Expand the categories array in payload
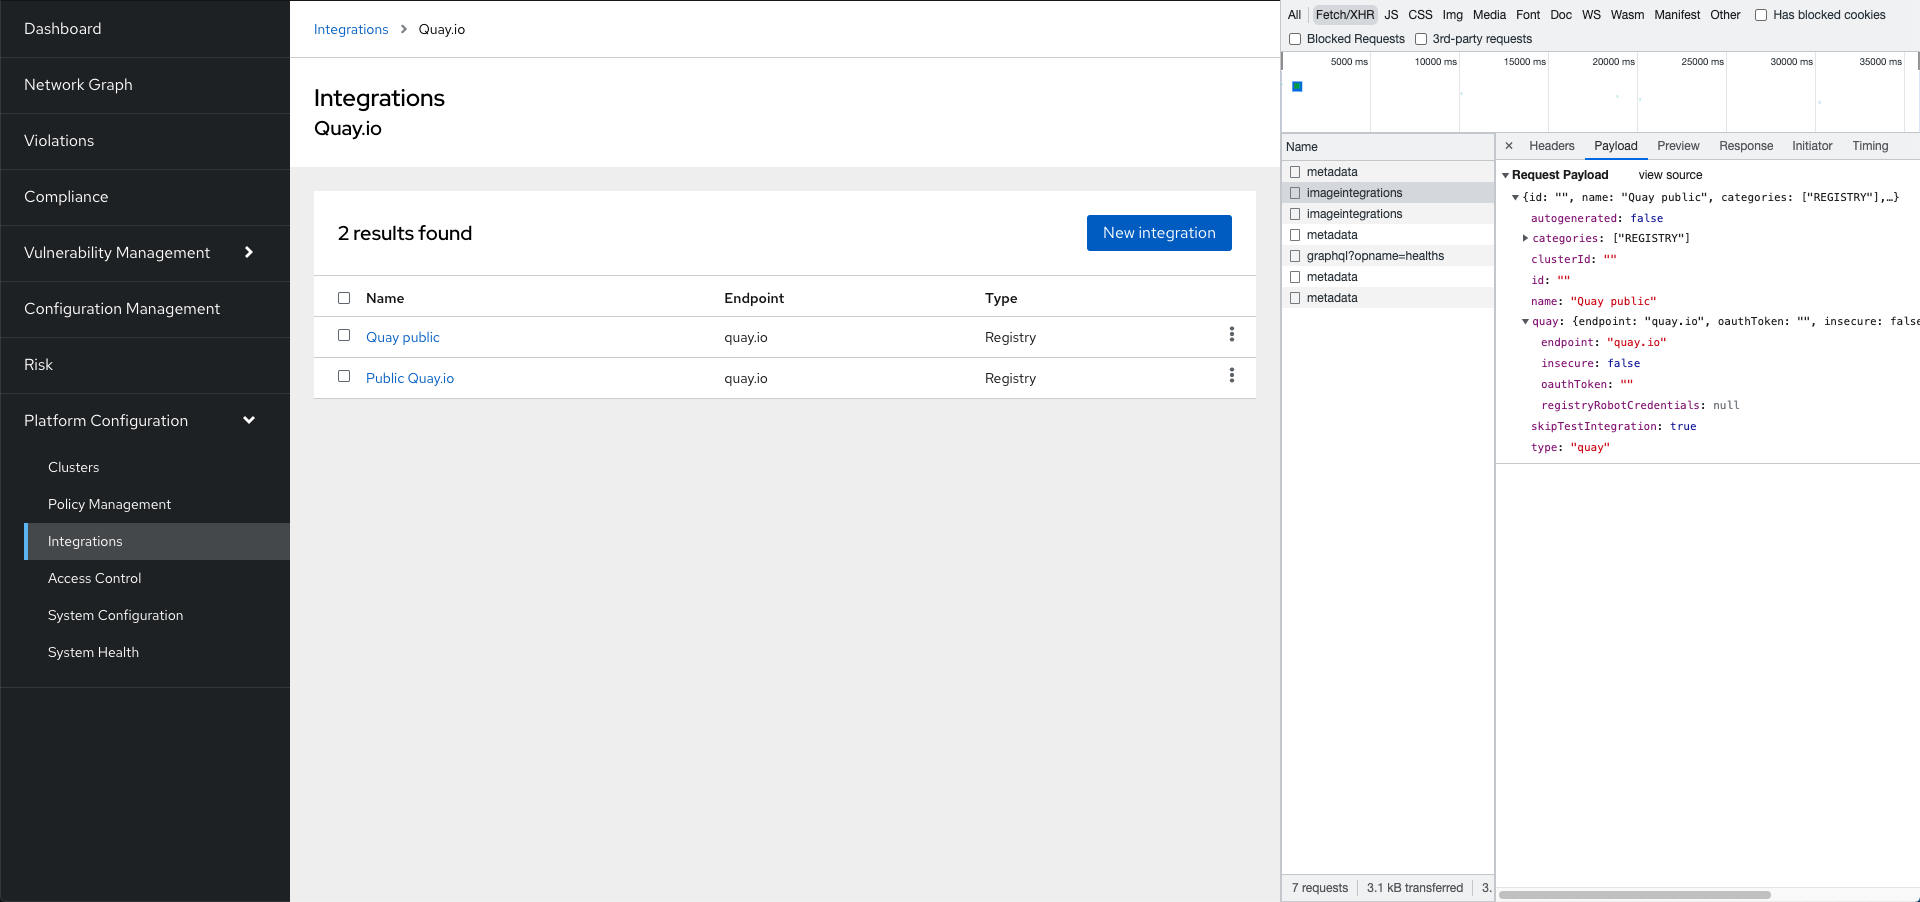Screen dimensions: 1920x902 (1526, 239)
